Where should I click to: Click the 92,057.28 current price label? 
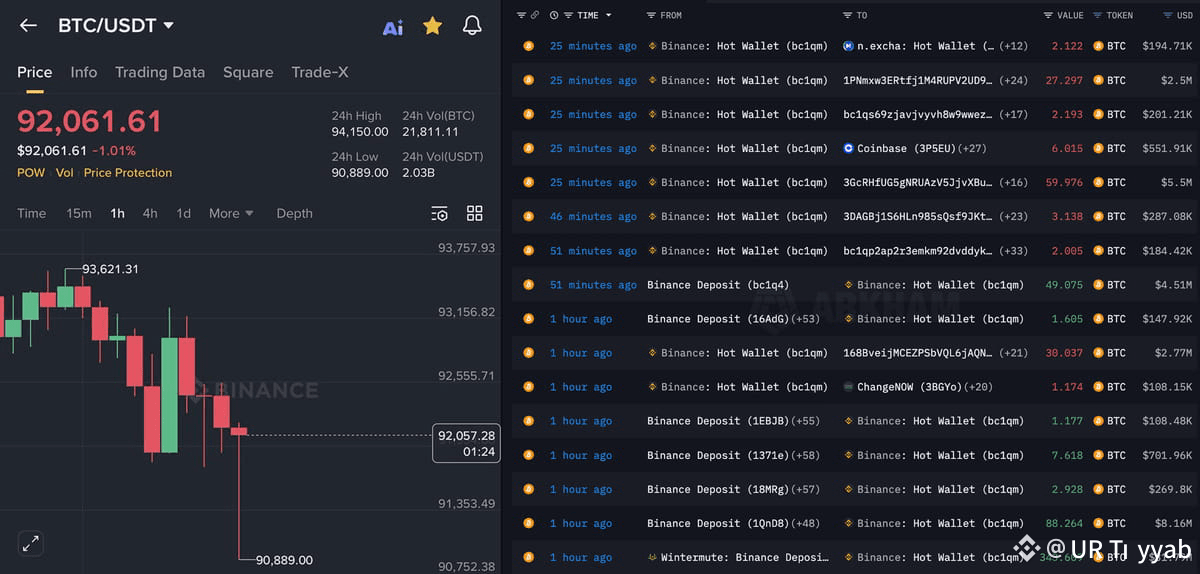tap(466, 435)
